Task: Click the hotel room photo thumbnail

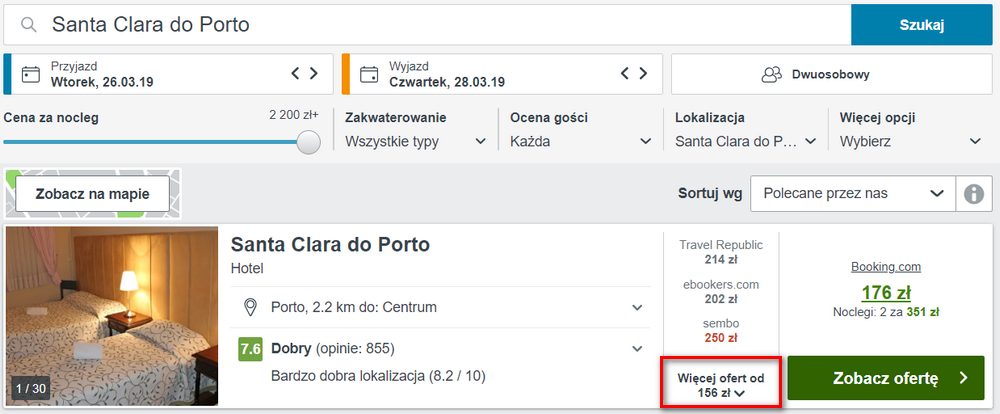Action: (111, 315)
